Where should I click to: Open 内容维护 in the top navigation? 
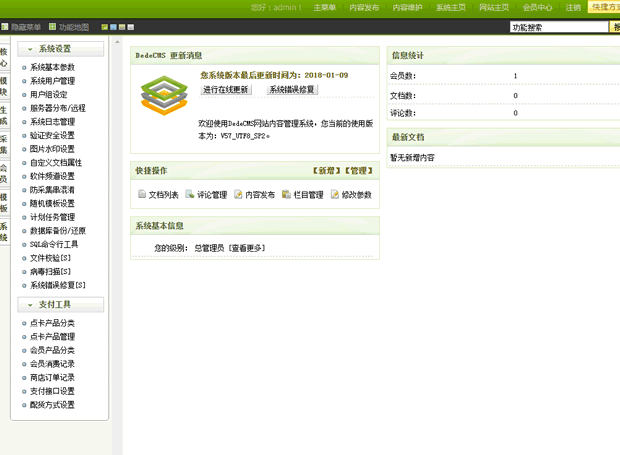click(406, 7)
